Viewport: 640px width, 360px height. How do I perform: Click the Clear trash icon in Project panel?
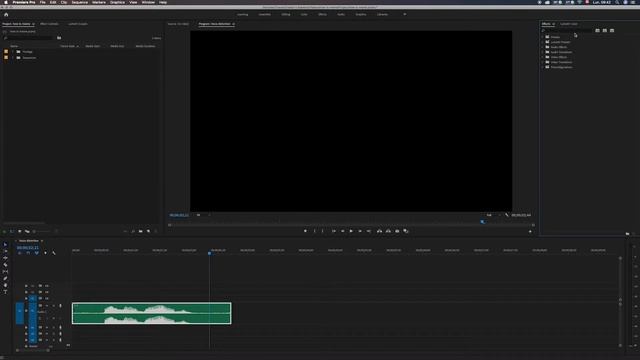pyautogui.click(x=156, y=231)
